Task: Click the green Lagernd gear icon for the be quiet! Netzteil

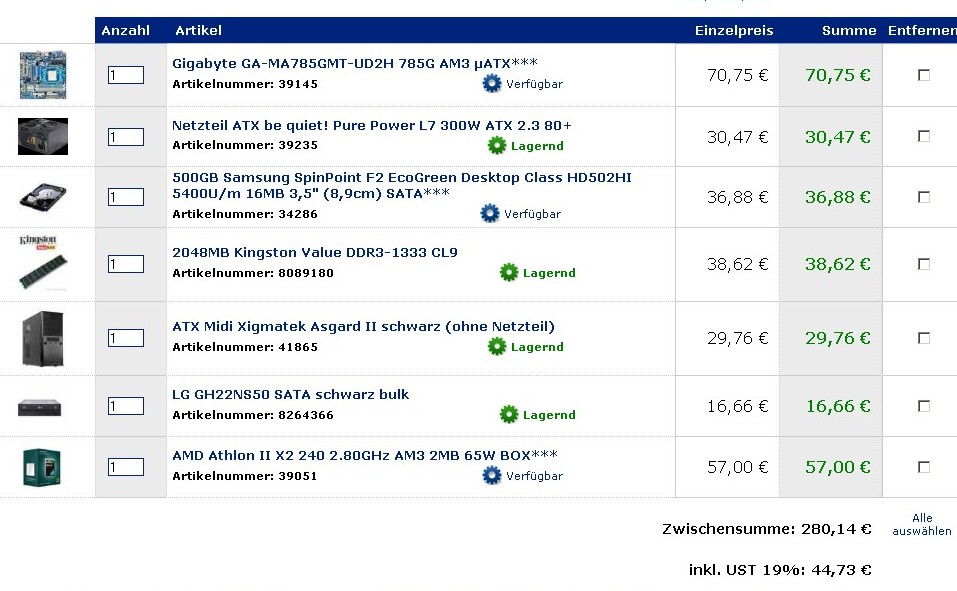Action: 497,145
